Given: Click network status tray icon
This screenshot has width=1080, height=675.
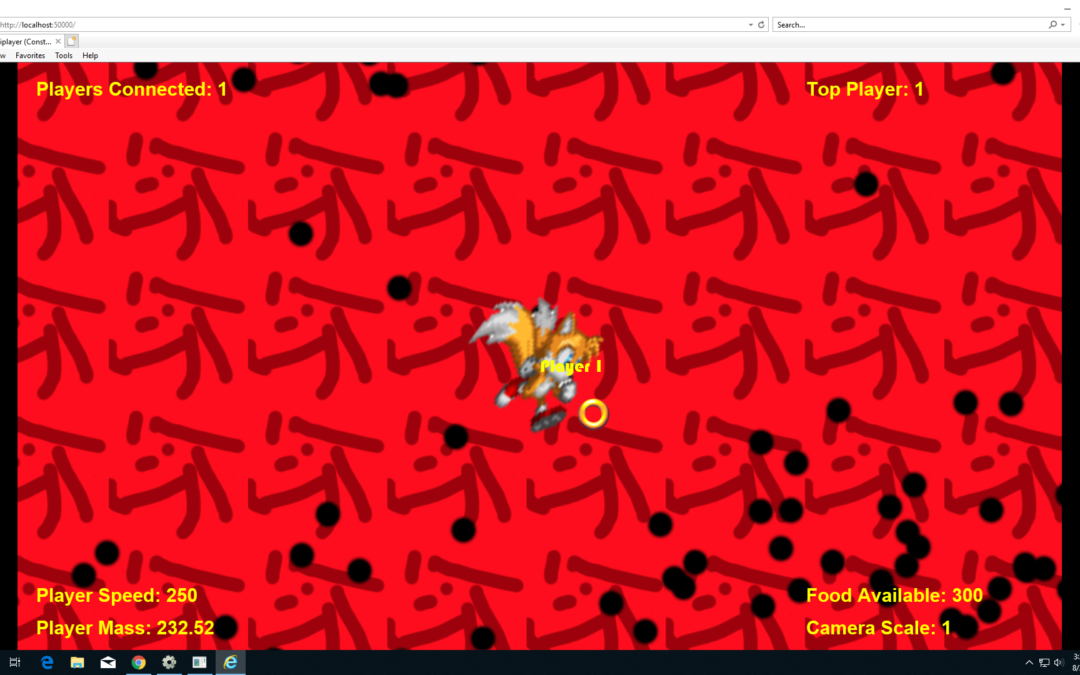Looking at the screenshot, I should coord(1044,663).
